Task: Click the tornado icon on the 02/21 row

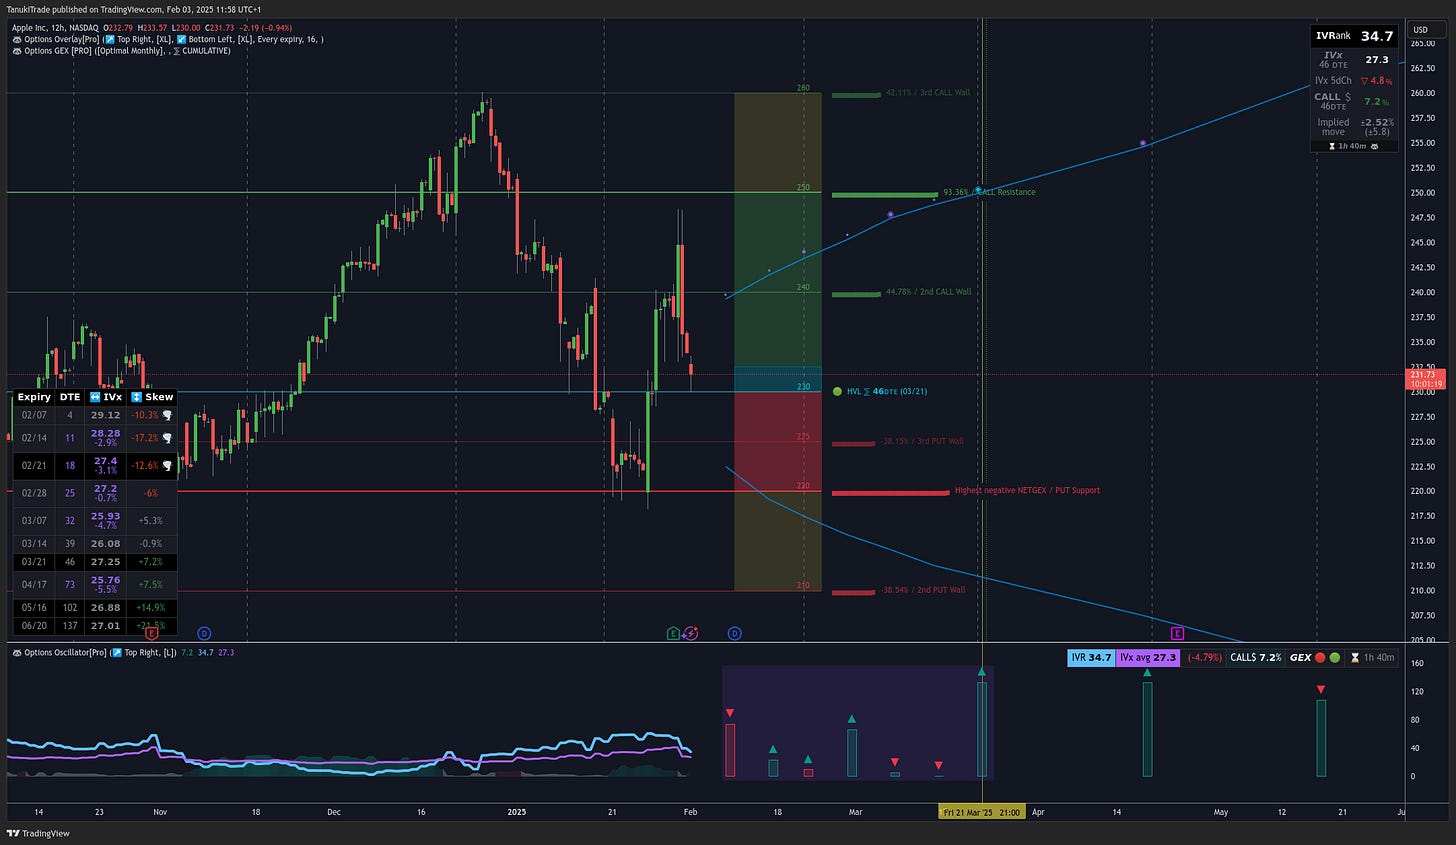Action: (x=167, y=465)
